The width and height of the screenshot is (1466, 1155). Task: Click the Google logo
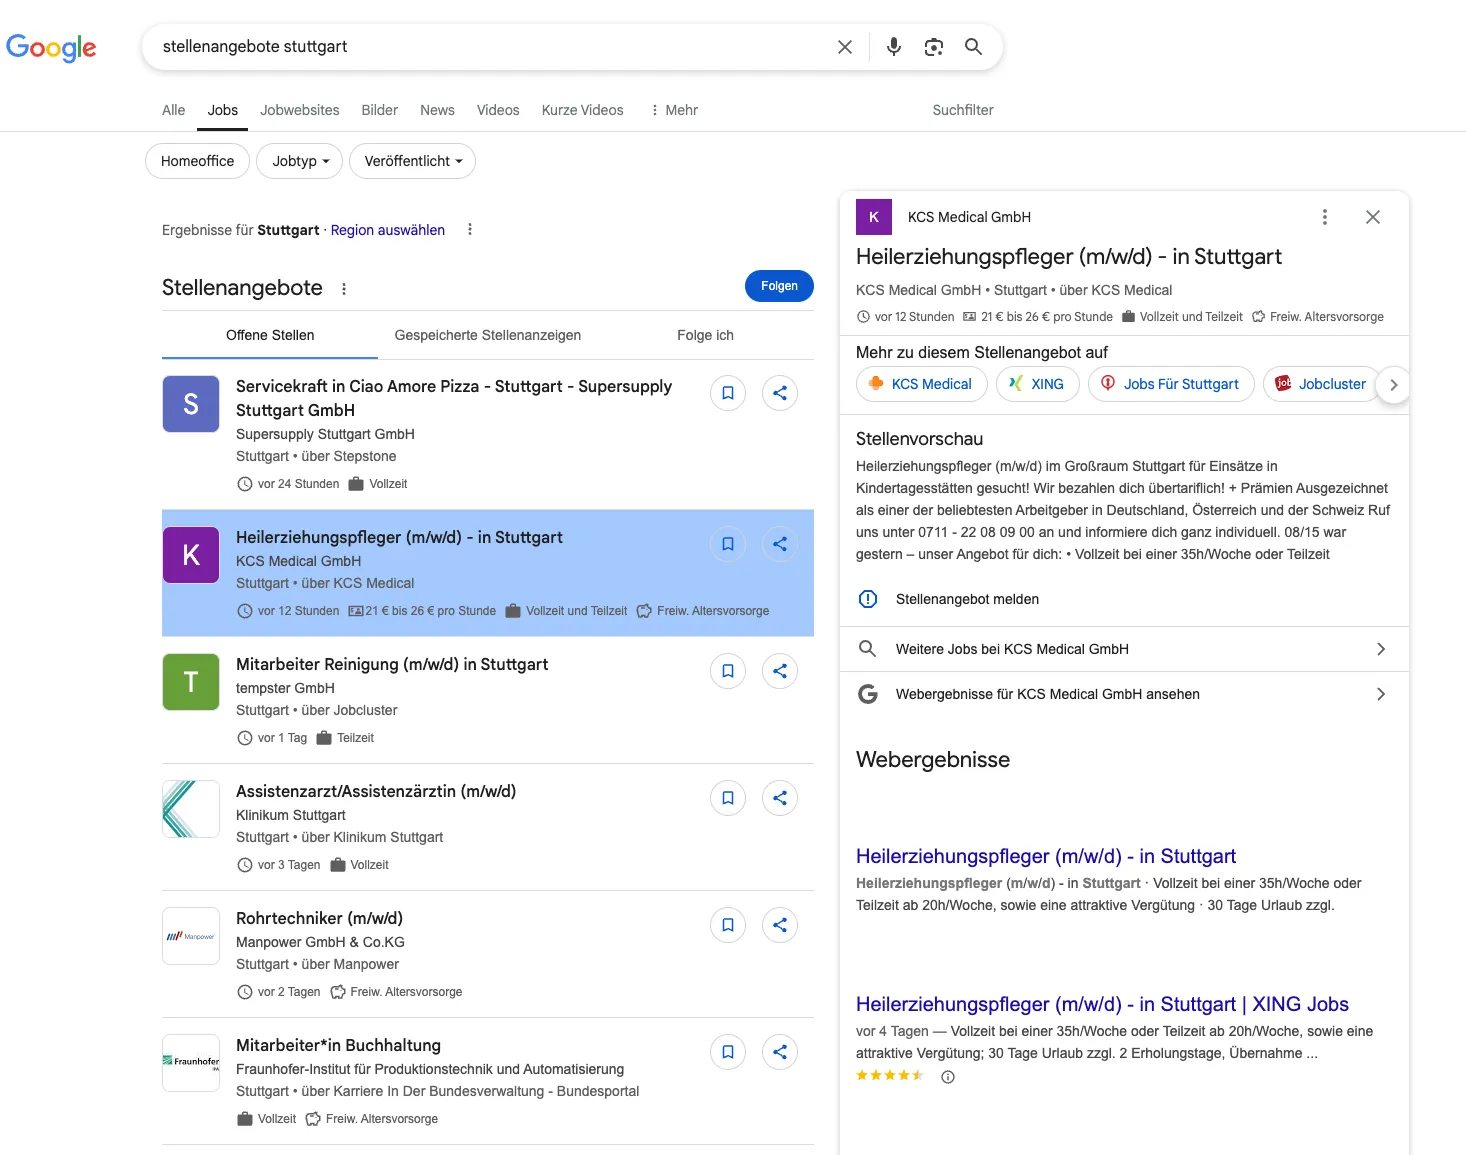pos(51,47)
